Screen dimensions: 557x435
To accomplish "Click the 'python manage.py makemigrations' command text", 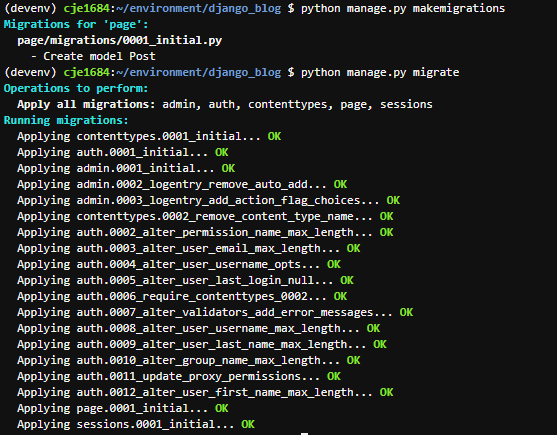I will click(x=403, y=8).
